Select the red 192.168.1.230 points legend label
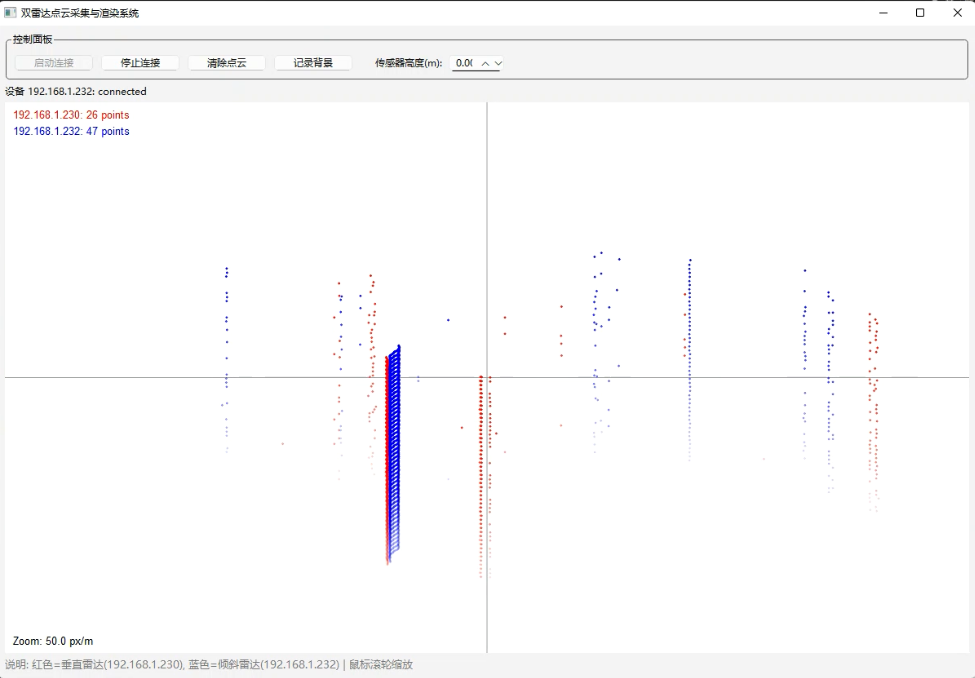975x678 pixels. click(71, 115)
